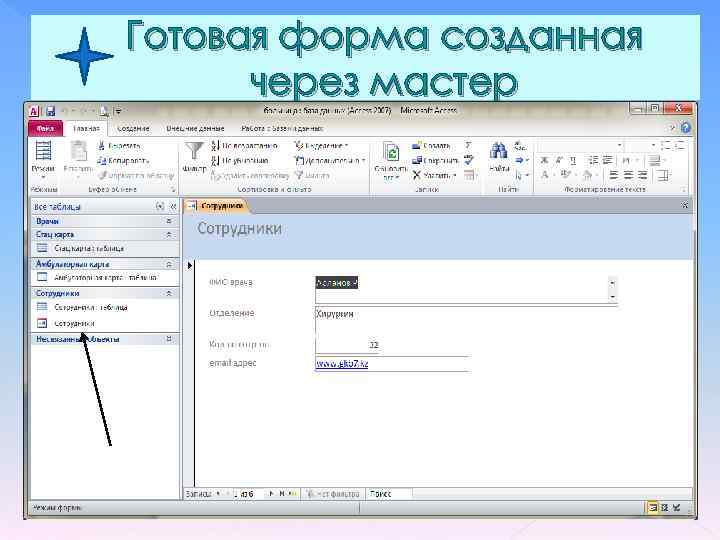Screen dimensions: 720x540
Task: Collapse the Стац карта group
Action: (169, 235)
